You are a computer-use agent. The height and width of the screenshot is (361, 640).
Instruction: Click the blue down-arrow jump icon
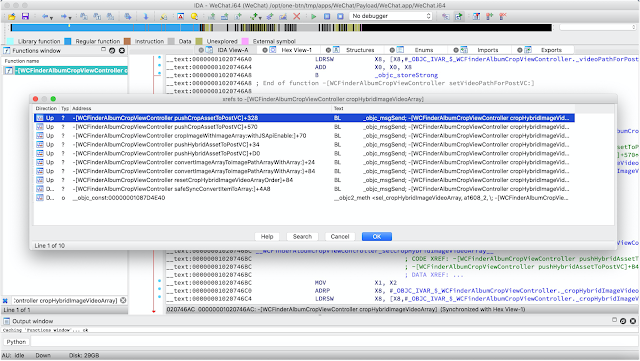tap(145, 16)
